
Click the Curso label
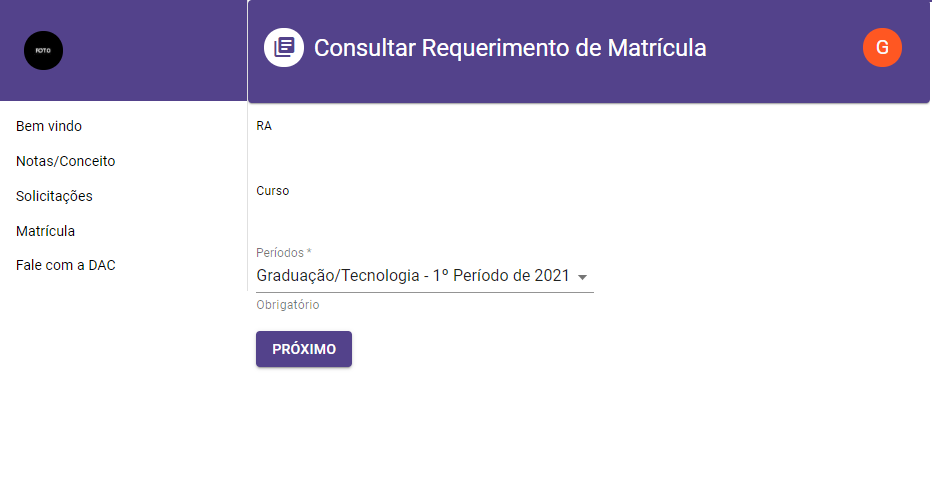pyautogui.click(x=272, y=191)
